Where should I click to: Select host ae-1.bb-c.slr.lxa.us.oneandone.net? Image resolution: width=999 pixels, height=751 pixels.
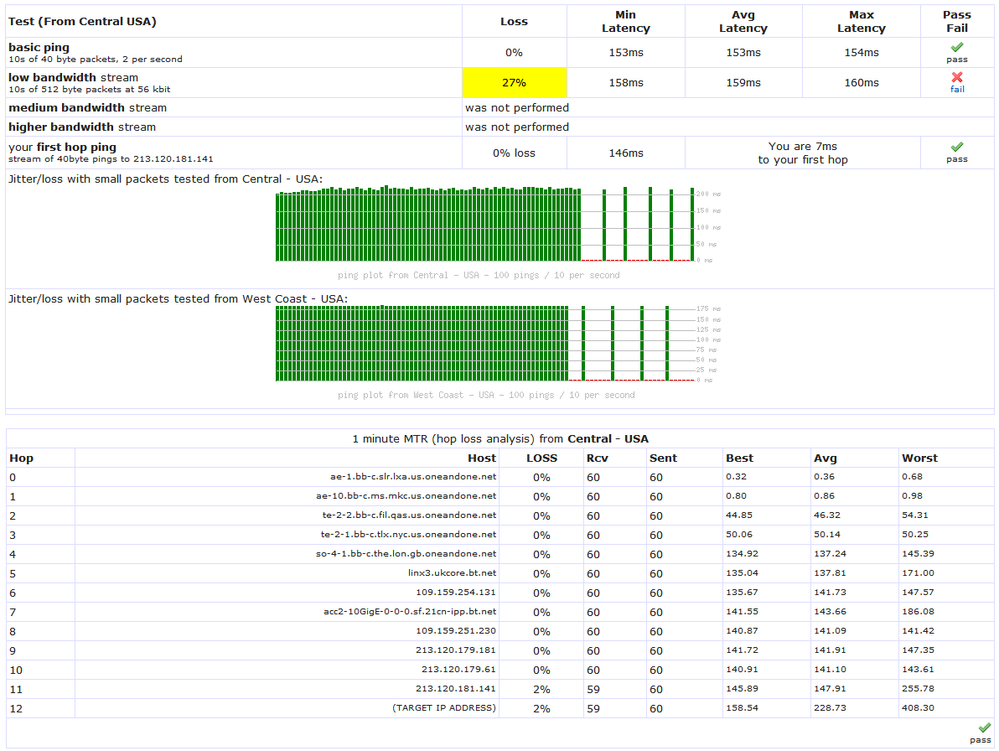point(413,476)
